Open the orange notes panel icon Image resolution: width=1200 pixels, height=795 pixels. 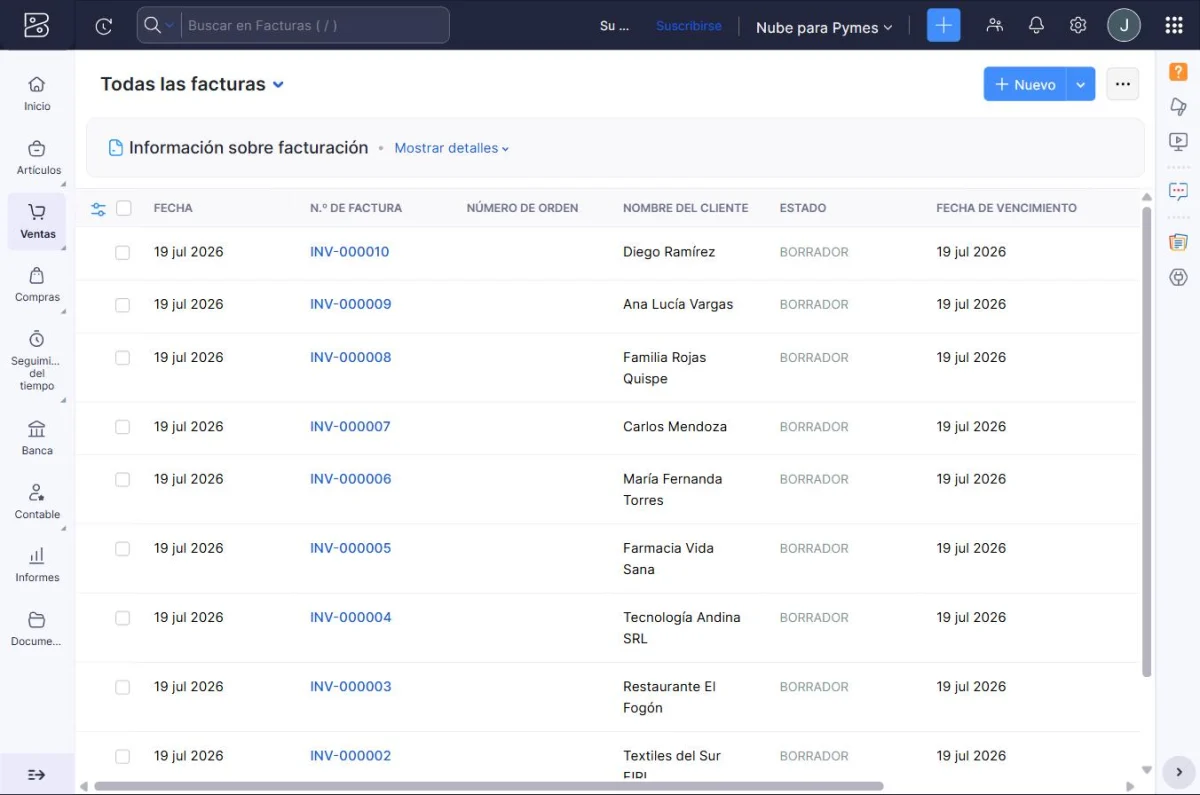1178,242
